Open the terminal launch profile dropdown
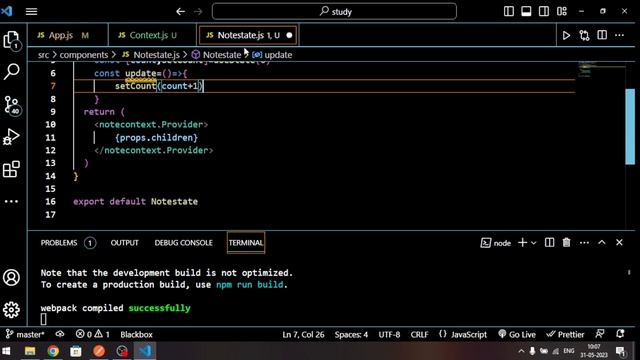640x360 pixels. [x=533, y=243]
